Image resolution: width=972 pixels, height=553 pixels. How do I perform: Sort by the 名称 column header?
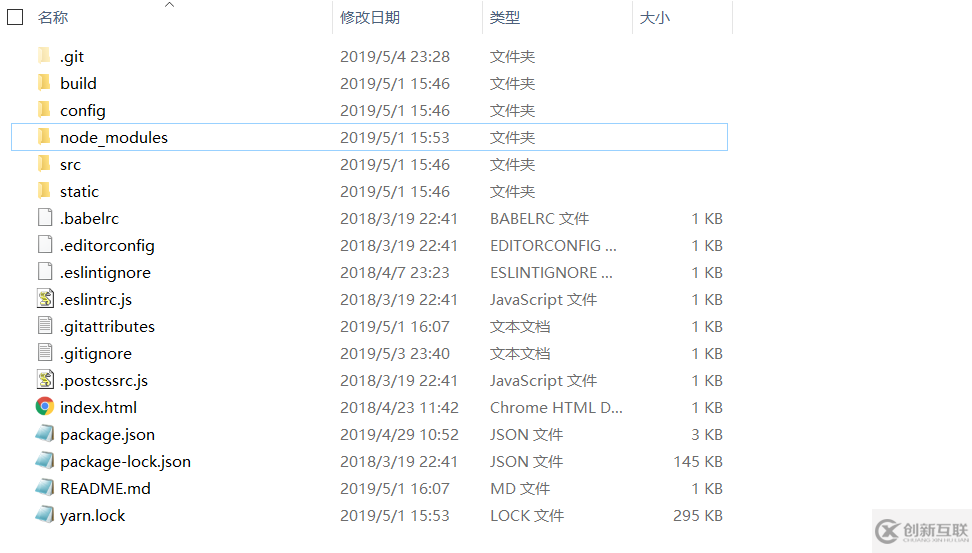tap(53, 17)
